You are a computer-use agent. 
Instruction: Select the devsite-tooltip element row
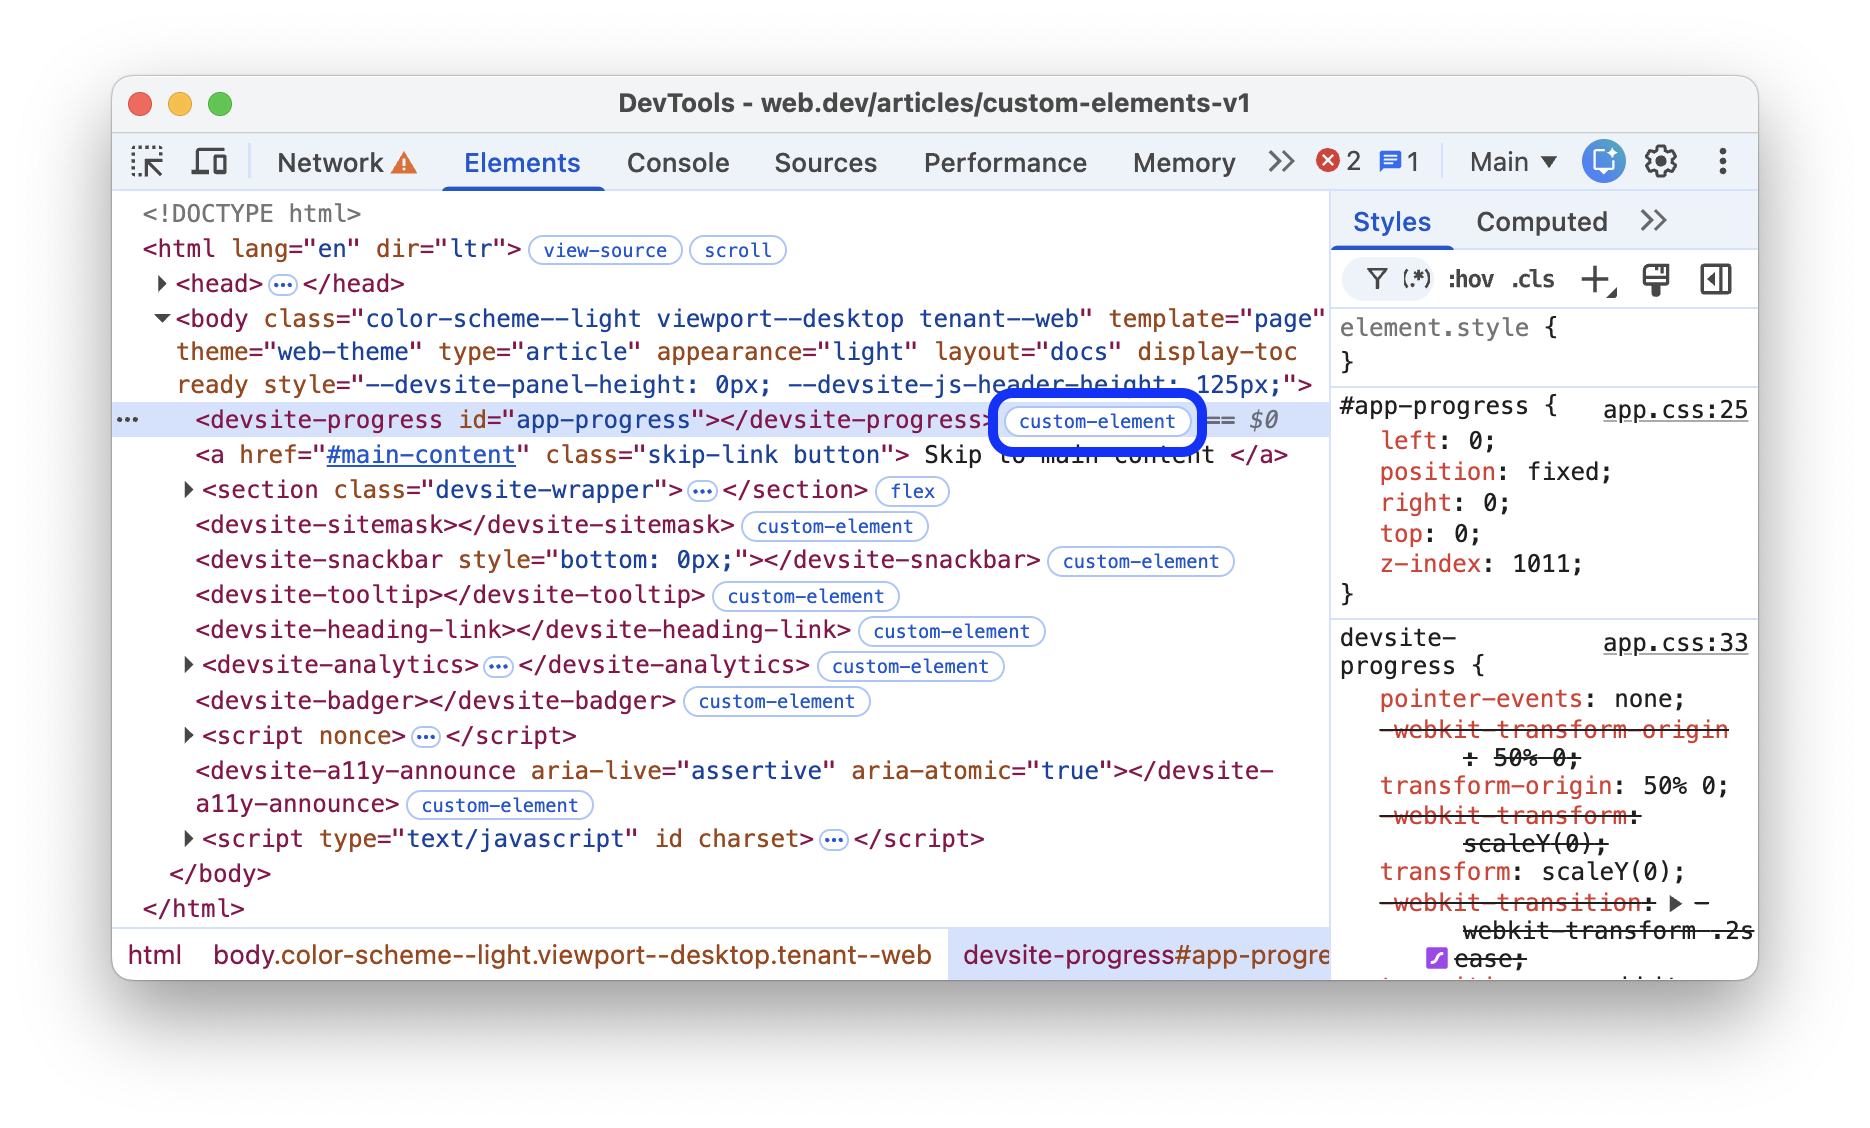[722, 596]
